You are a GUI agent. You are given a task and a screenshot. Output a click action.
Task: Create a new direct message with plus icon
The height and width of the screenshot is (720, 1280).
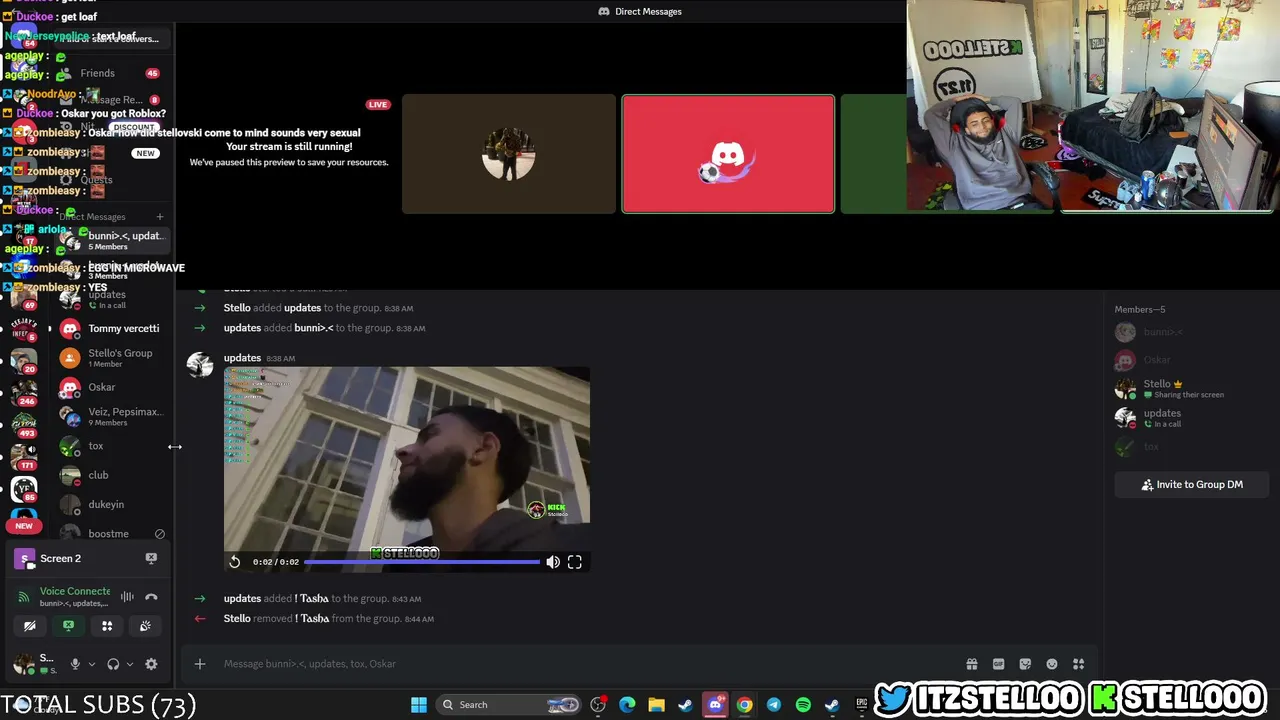(159, 216)
